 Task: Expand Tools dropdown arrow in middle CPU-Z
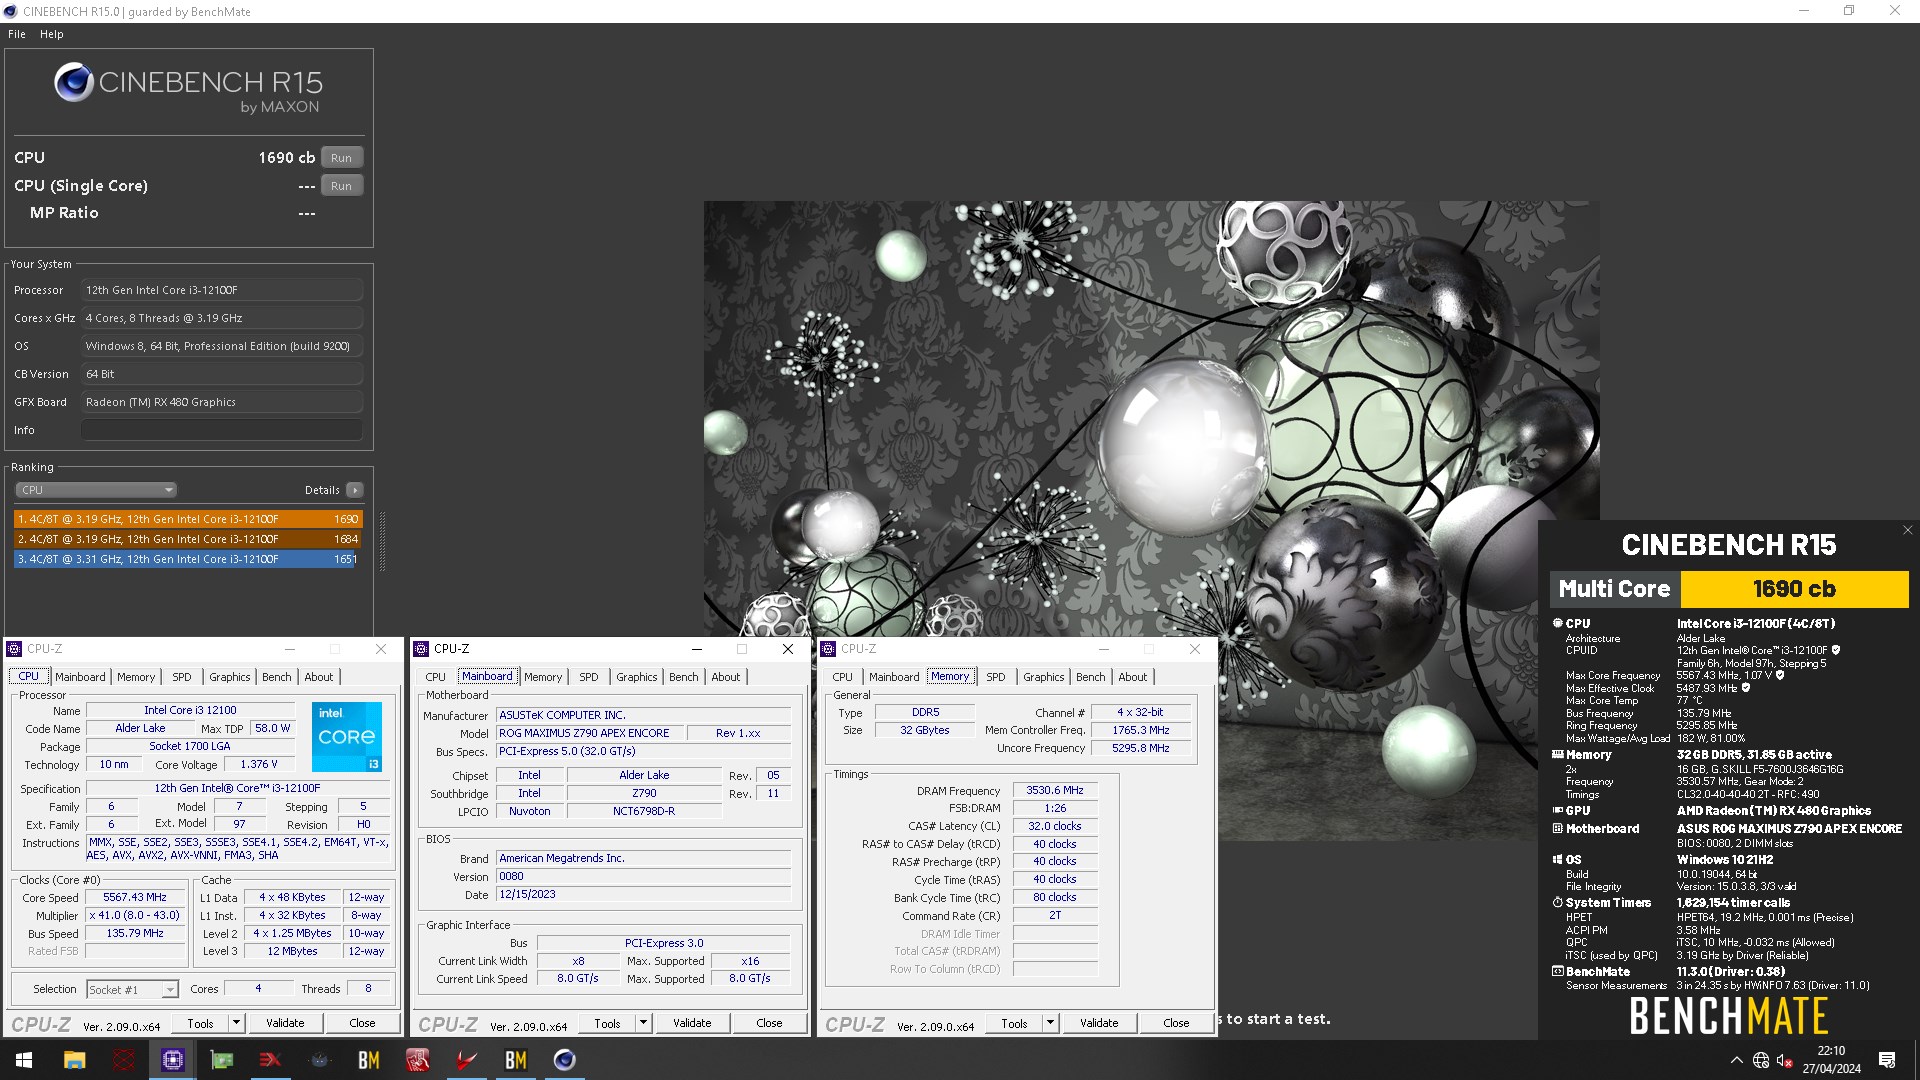pyautogui.click(x=644, y=1023)
